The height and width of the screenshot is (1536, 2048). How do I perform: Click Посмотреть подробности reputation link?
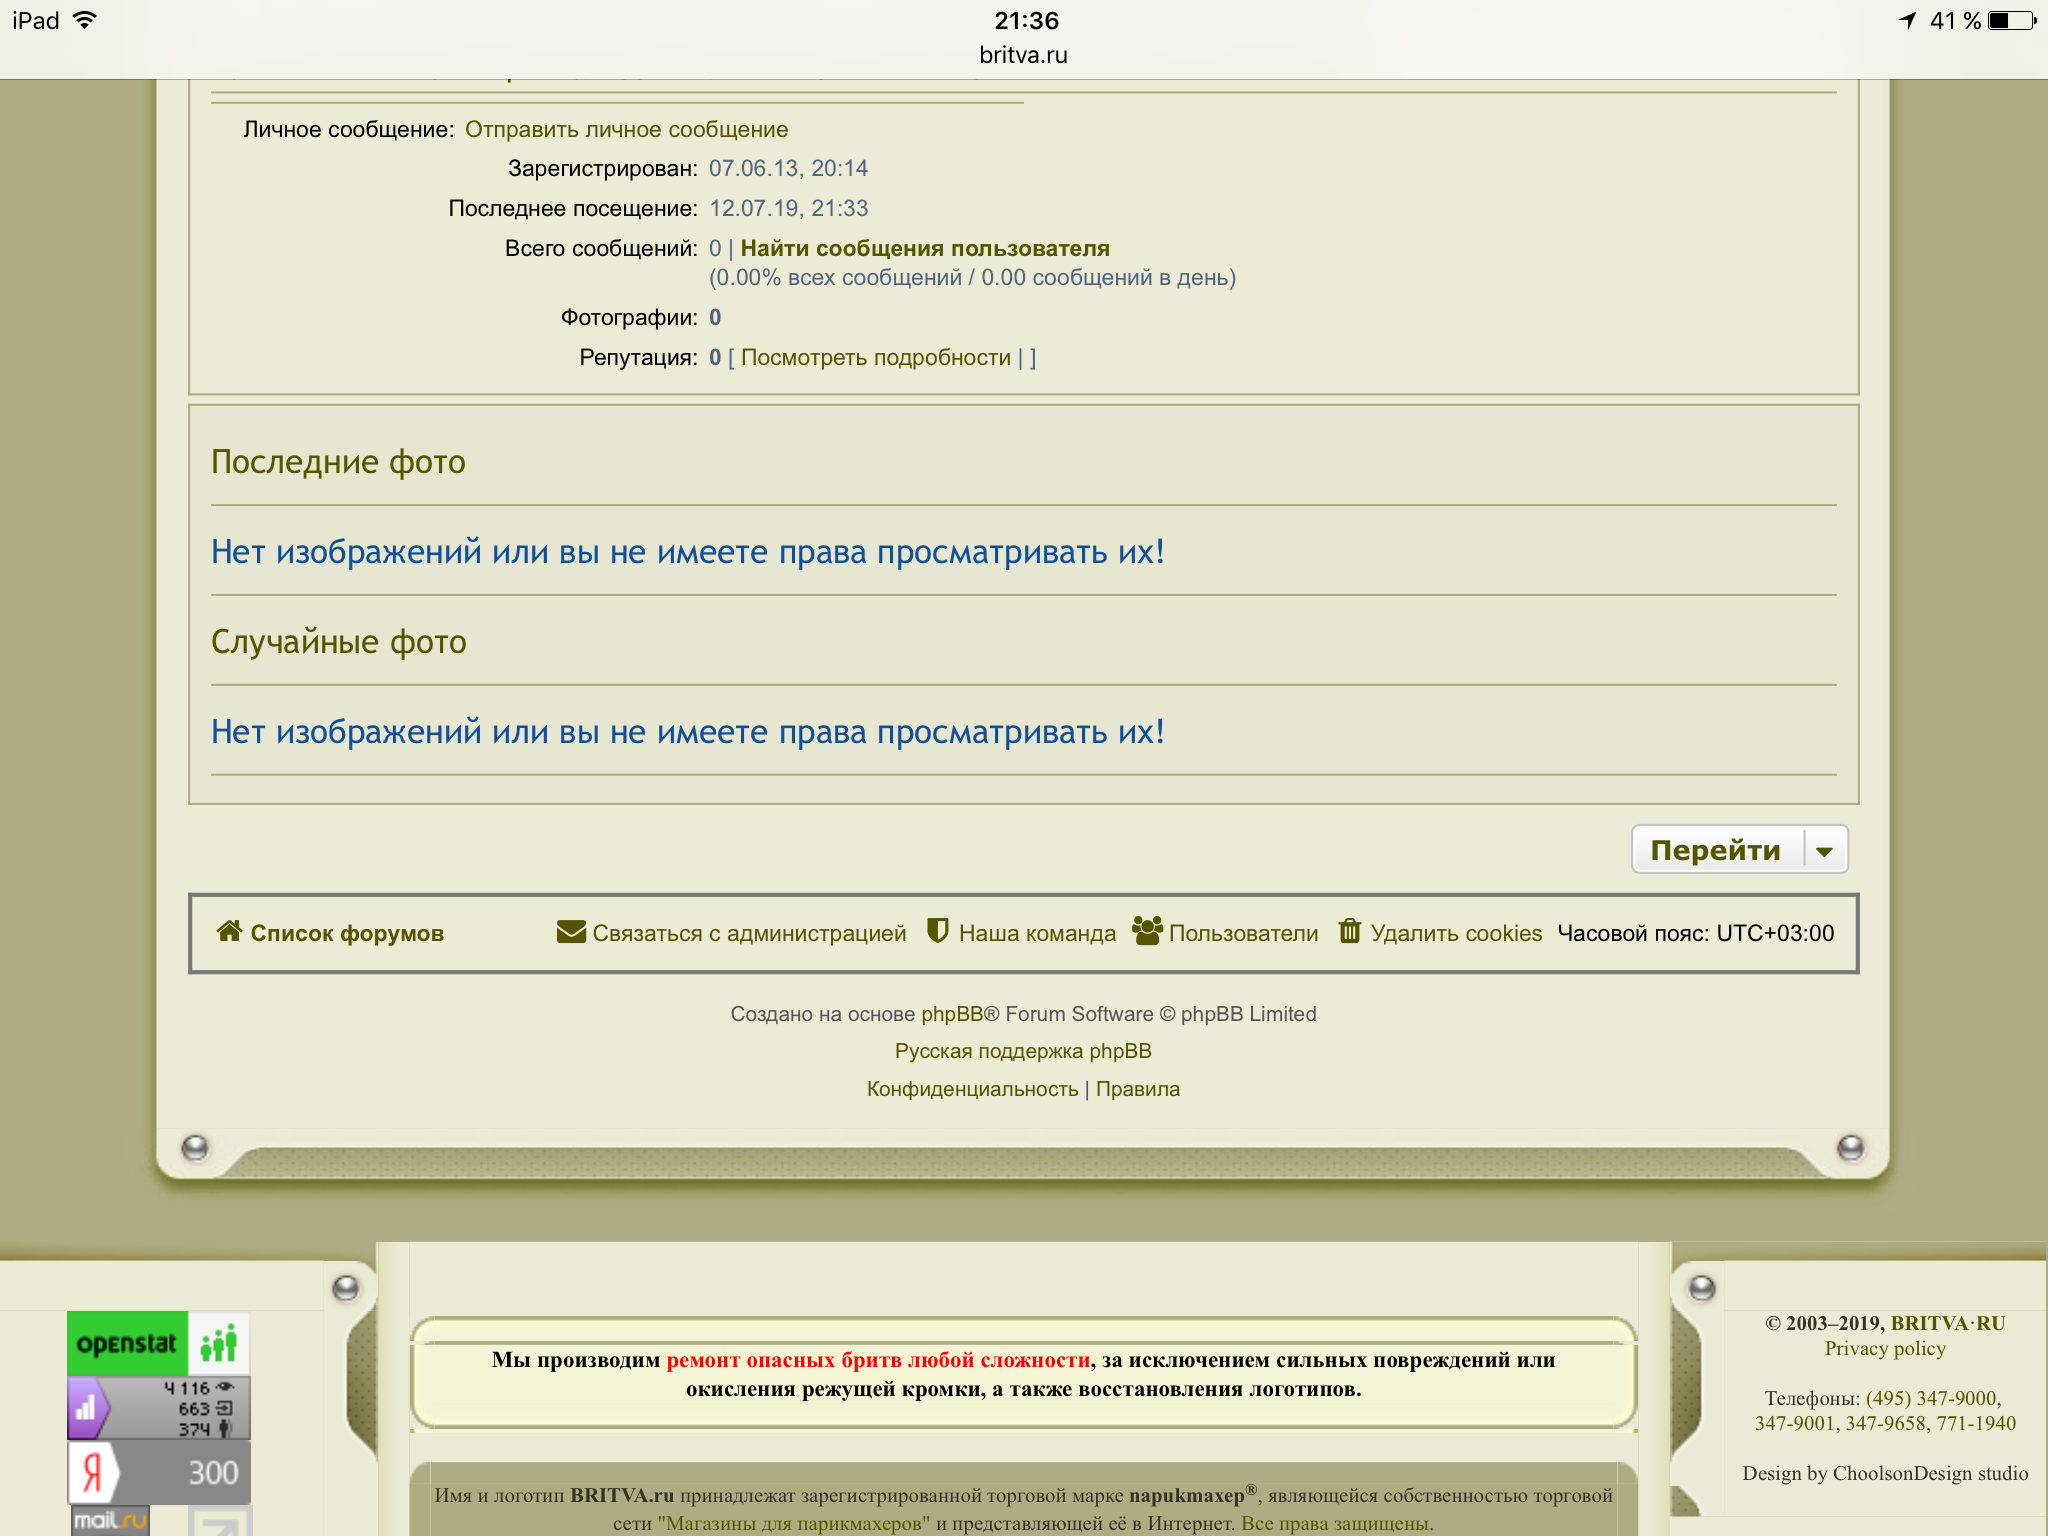(x=875, y=358)
